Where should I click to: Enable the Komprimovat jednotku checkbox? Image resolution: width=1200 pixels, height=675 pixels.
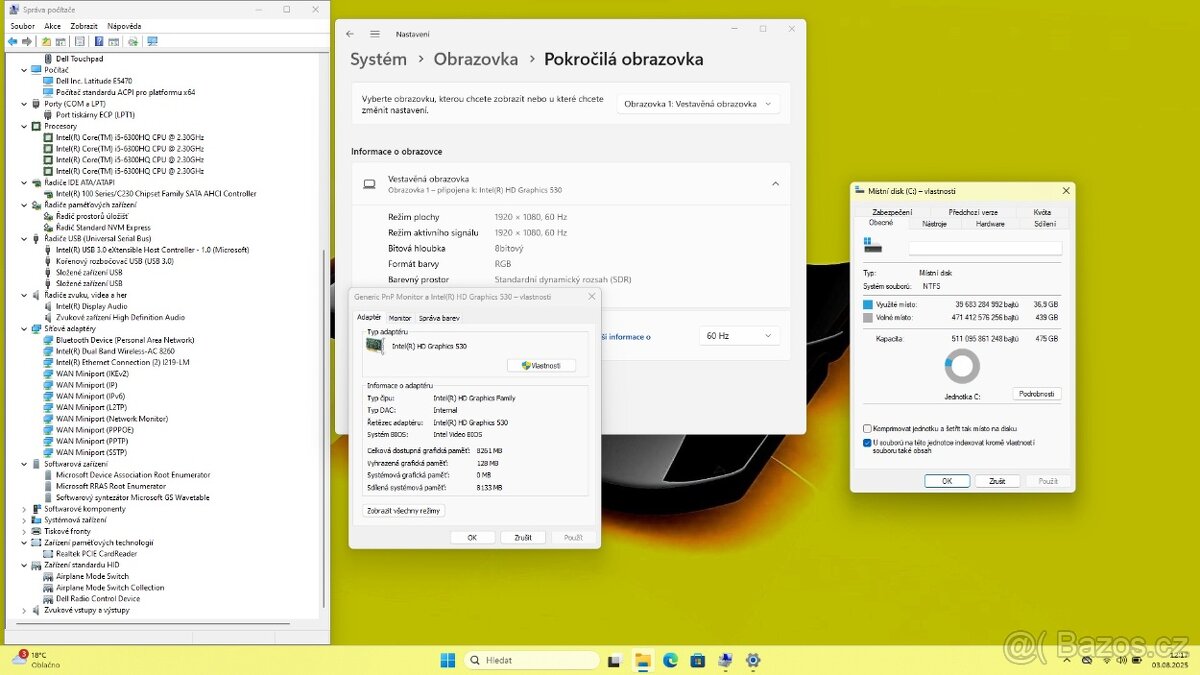(866, 428)
